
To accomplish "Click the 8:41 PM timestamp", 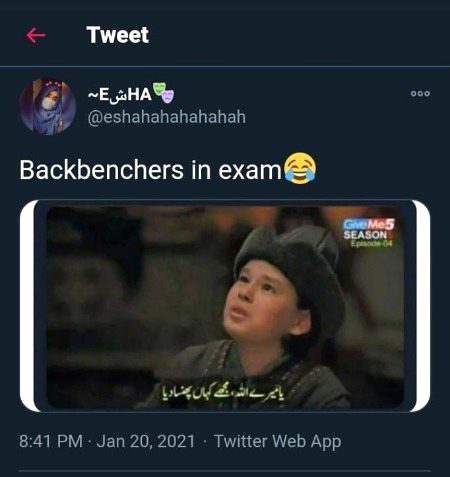I will [51, 441].
